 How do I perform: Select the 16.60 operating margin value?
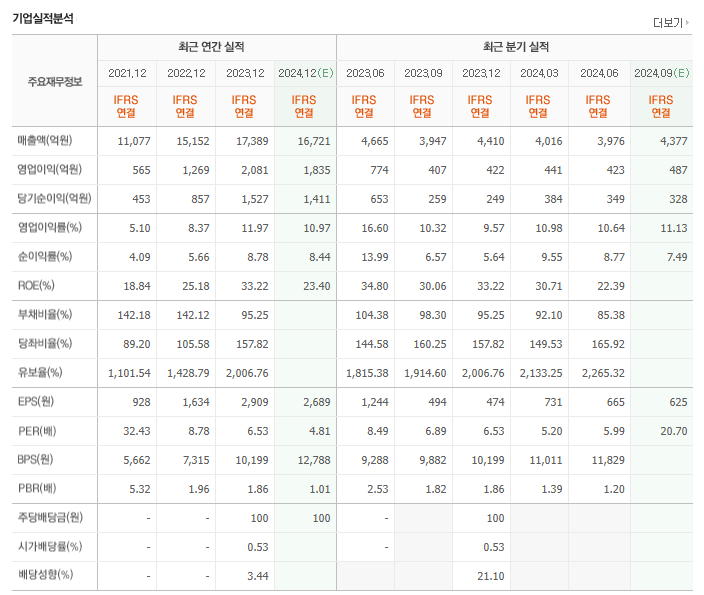[x=375, y=228]
